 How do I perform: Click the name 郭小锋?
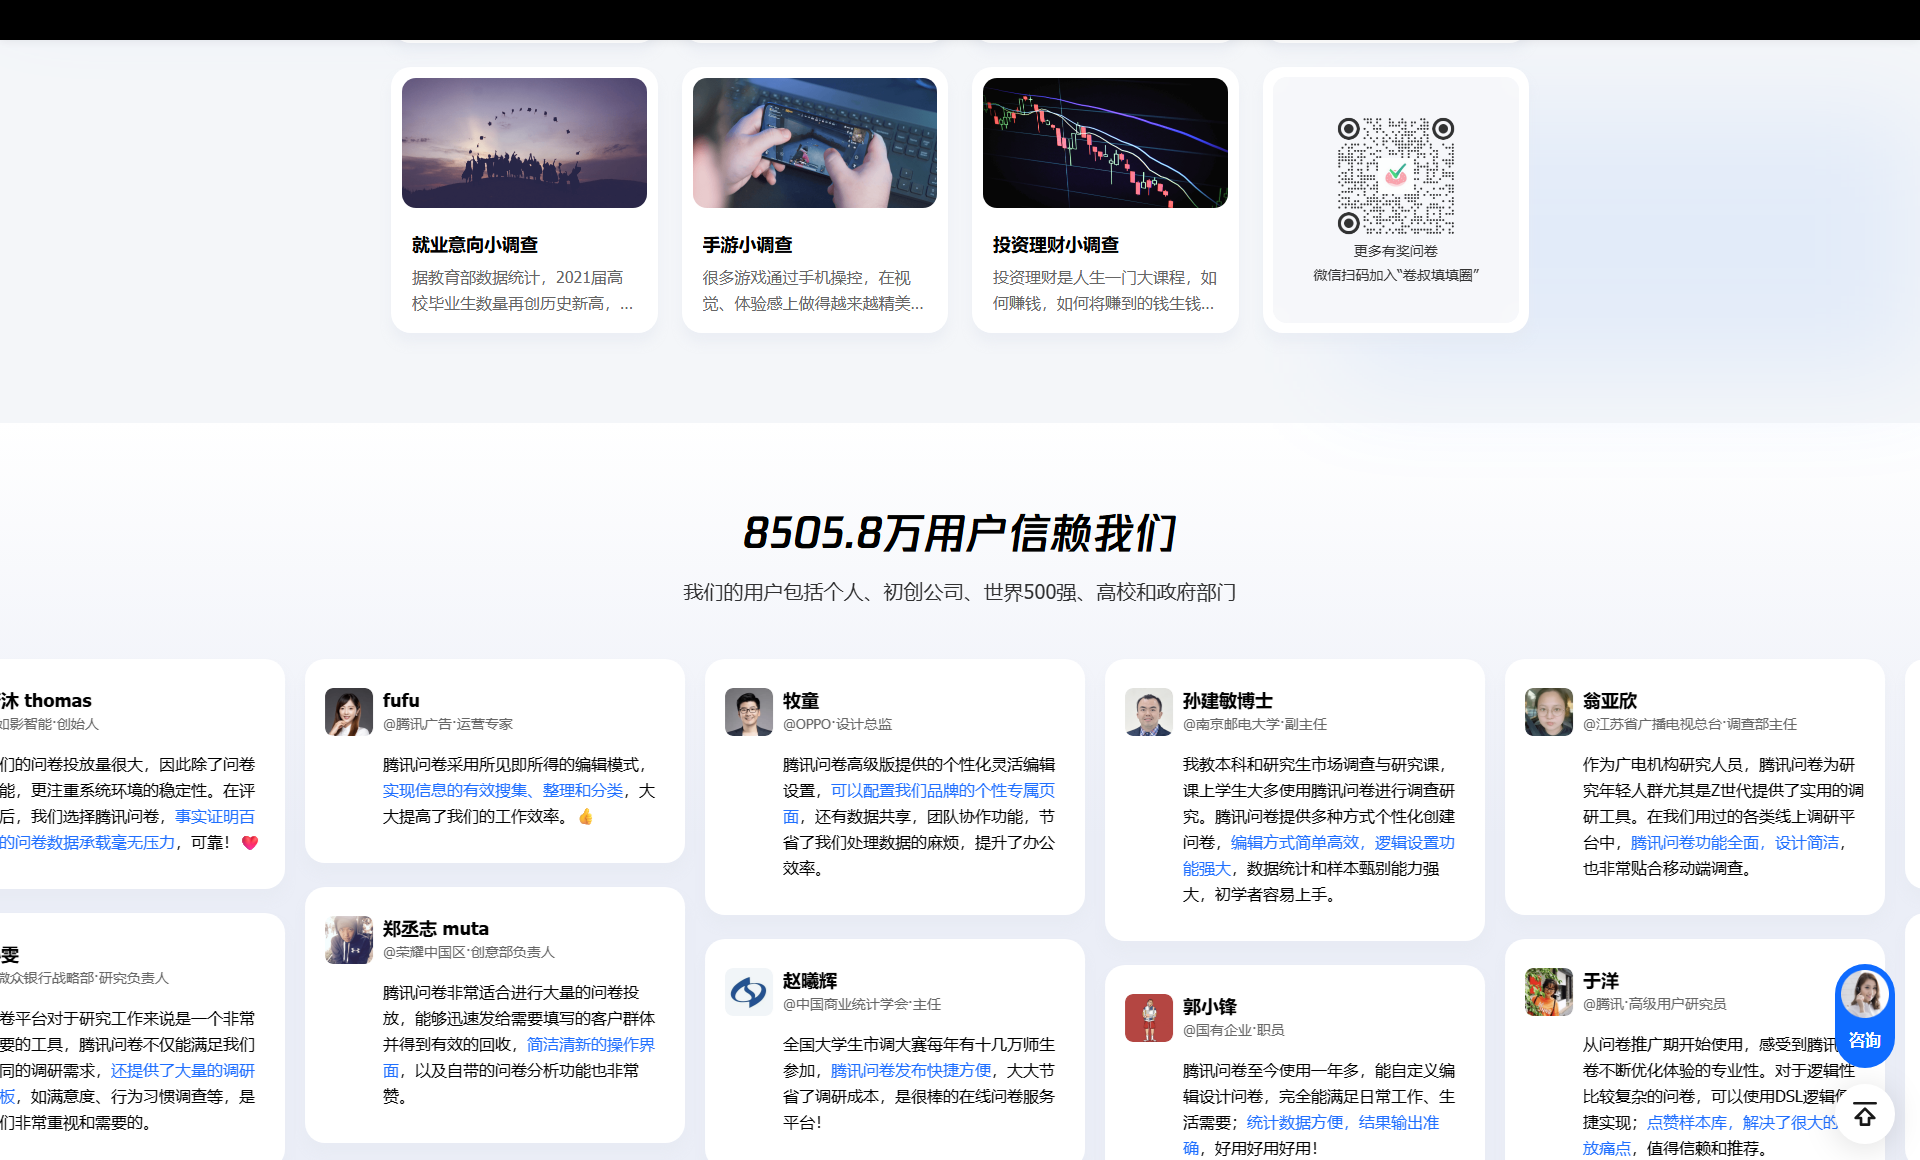(1210, 1006)
